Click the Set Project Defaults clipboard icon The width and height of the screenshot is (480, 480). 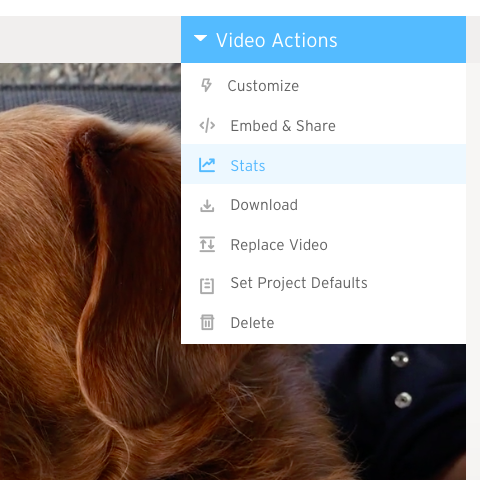point(207,286)
